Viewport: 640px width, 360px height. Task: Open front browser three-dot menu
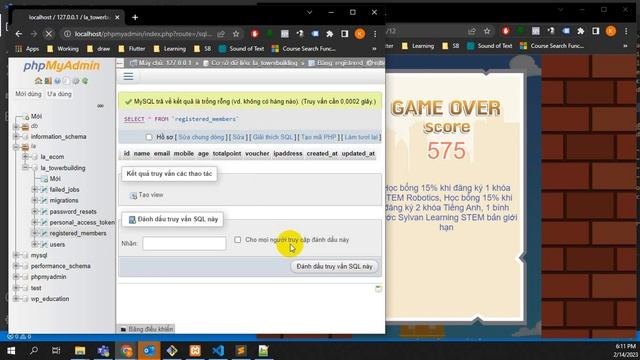tap(375, 34)
